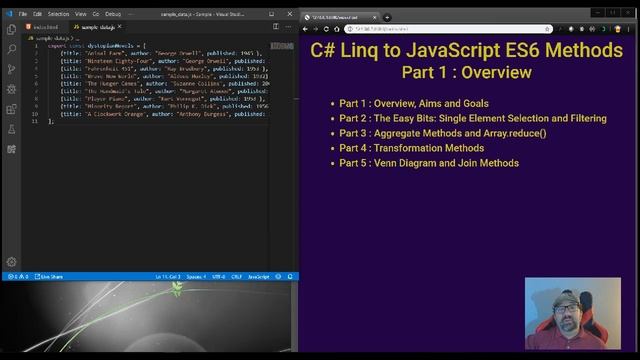Click the orange browser profile icon
640x360 pixels.
618,29
